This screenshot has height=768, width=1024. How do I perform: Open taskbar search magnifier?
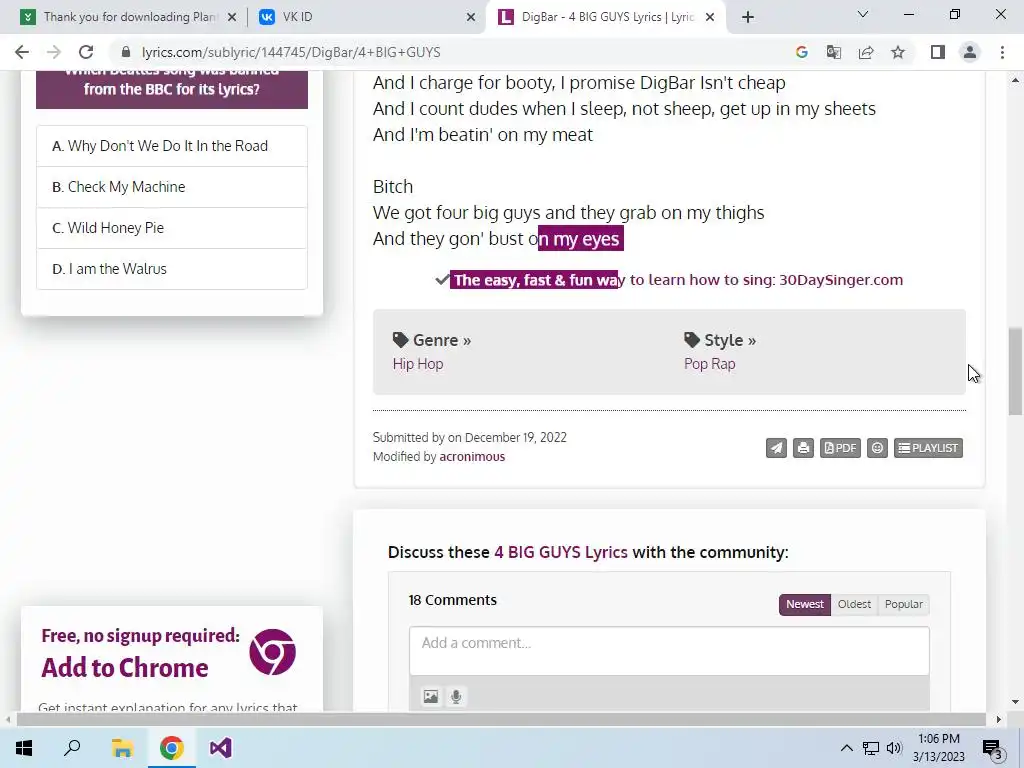(x=72, y=748)
